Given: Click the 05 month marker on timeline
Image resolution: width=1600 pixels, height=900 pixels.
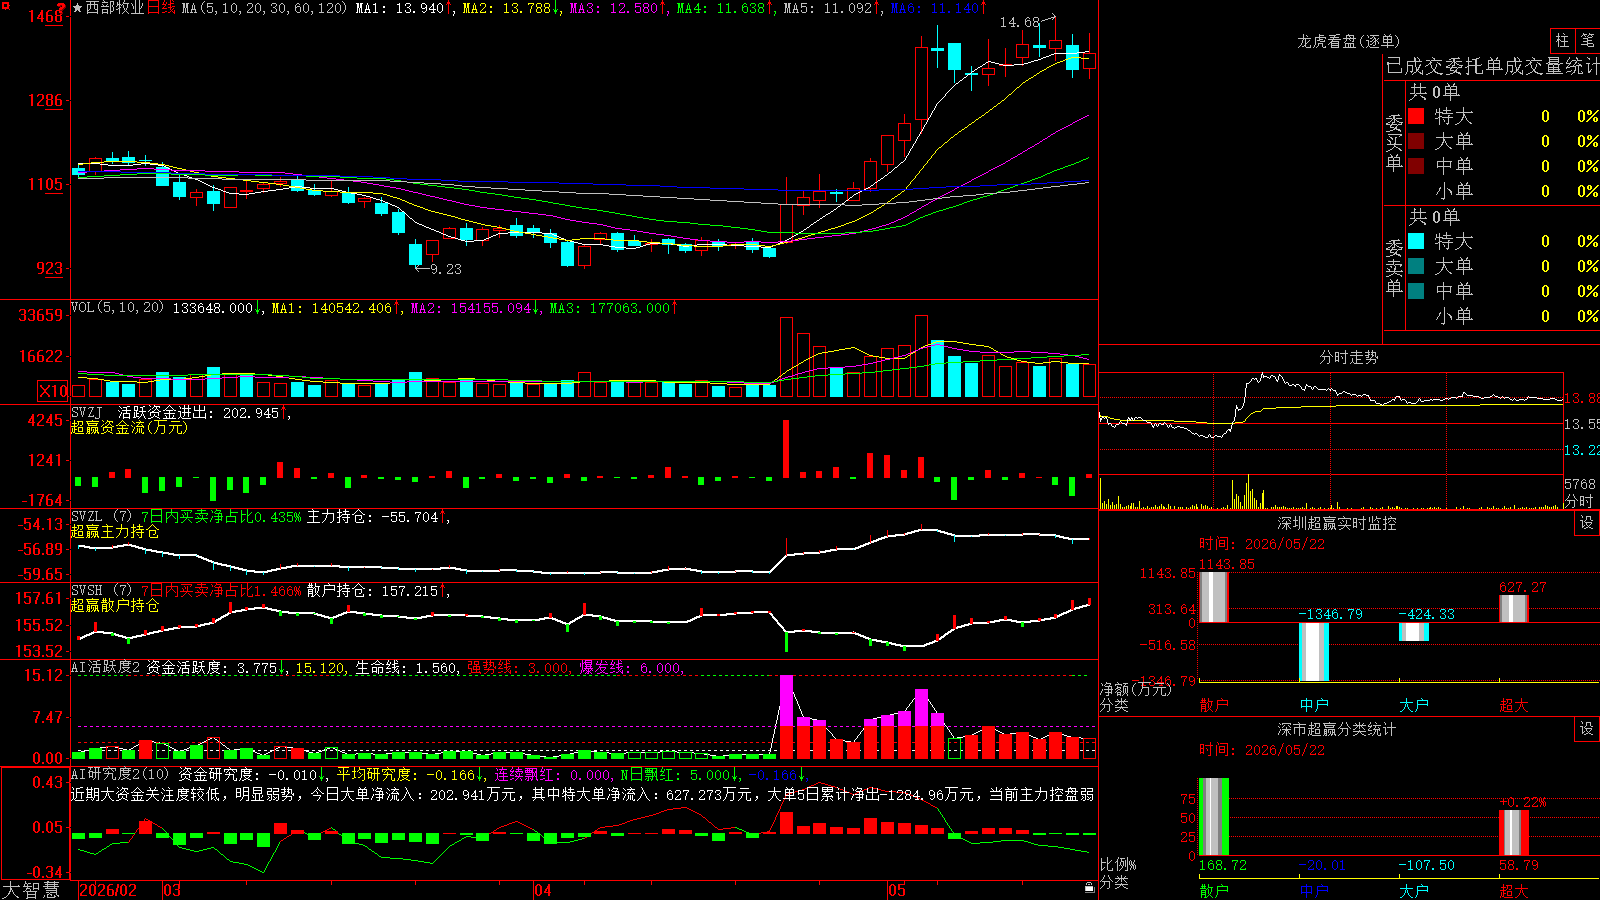Looking at the screenshot, I should (897, 890).
